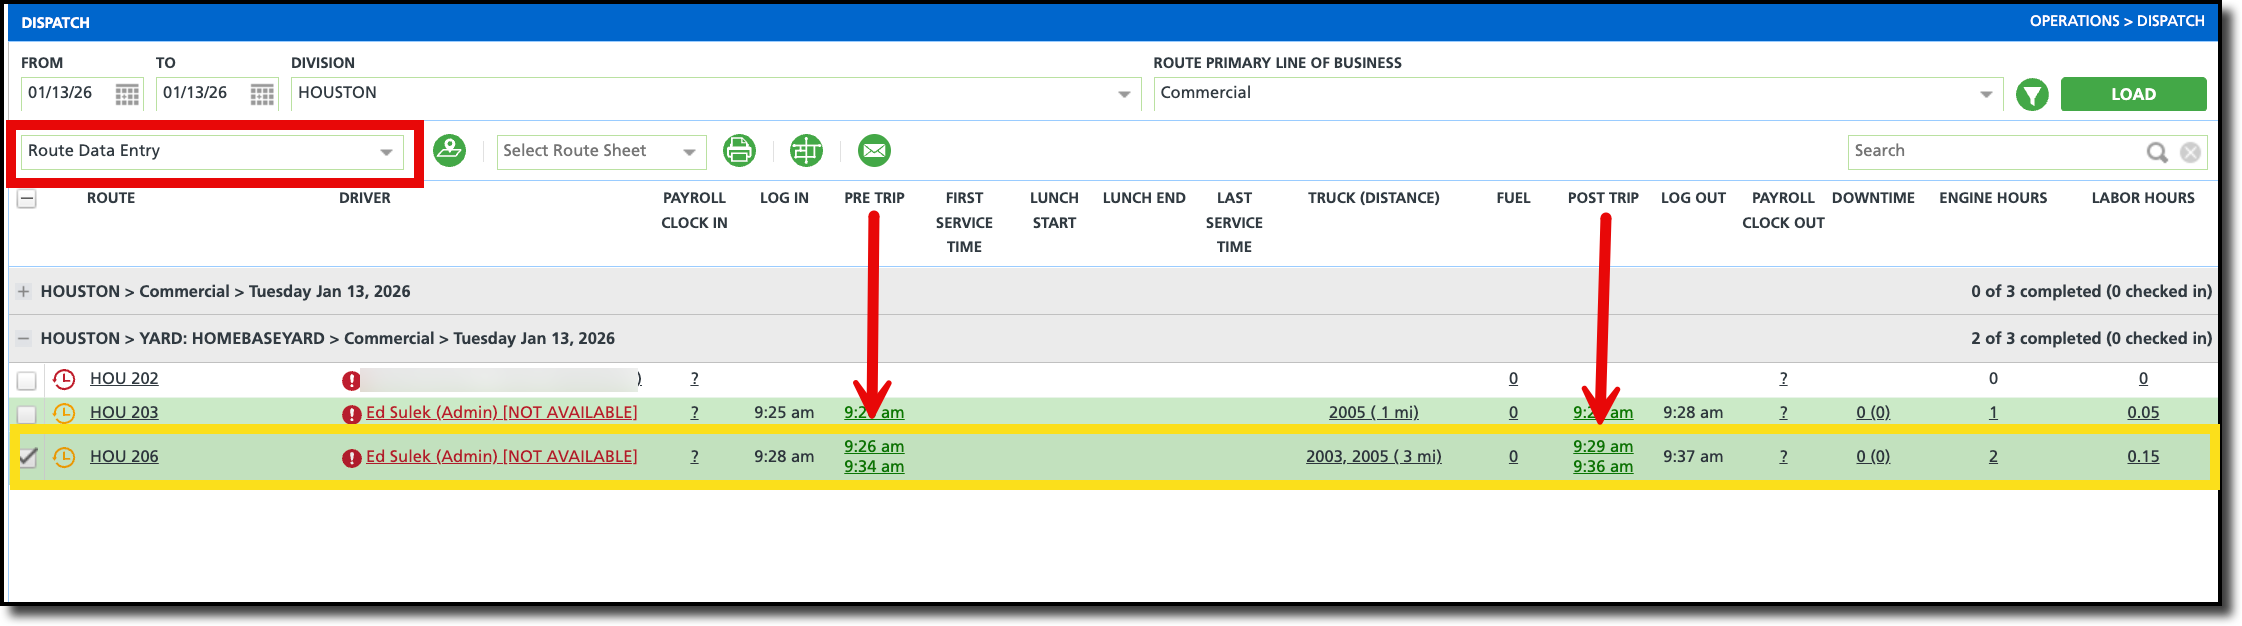2242x626 pixels.
Task: Click payroll clock out ? for HOU 206
Action: point(1783,456)
